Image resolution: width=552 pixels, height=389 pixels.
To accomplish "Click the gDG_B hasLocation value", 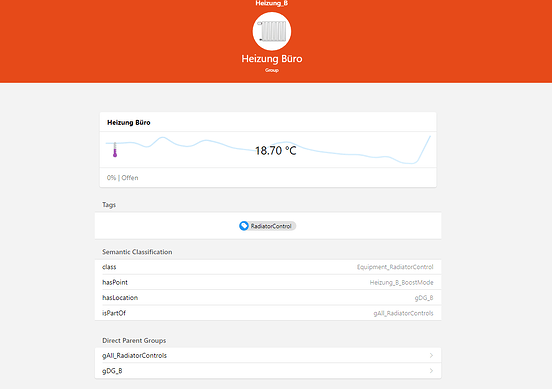I will click(x=424, y=298).
